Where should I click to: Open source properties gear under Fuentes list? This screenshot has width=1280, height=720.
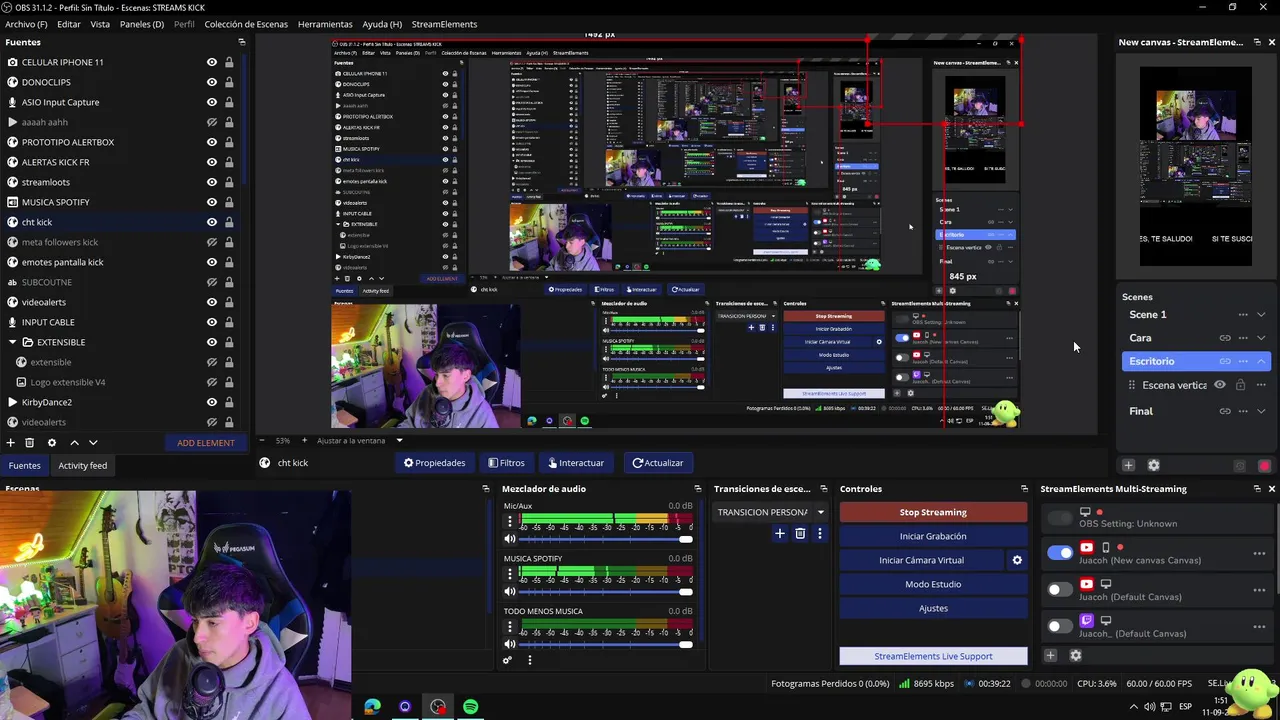coord(52,442)
